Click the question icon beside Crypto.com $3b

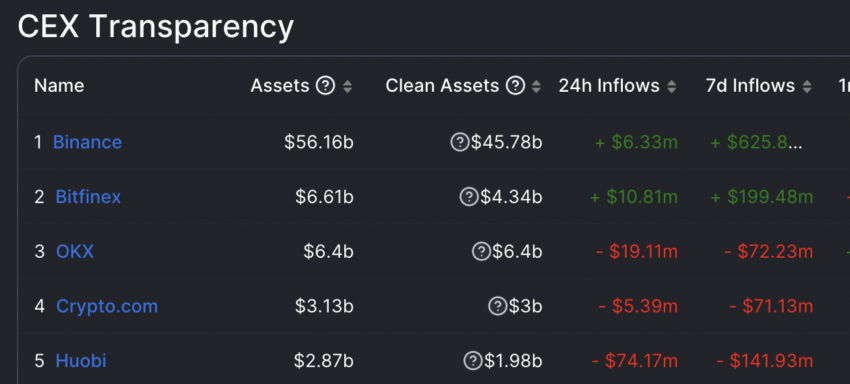click(497, 306)
